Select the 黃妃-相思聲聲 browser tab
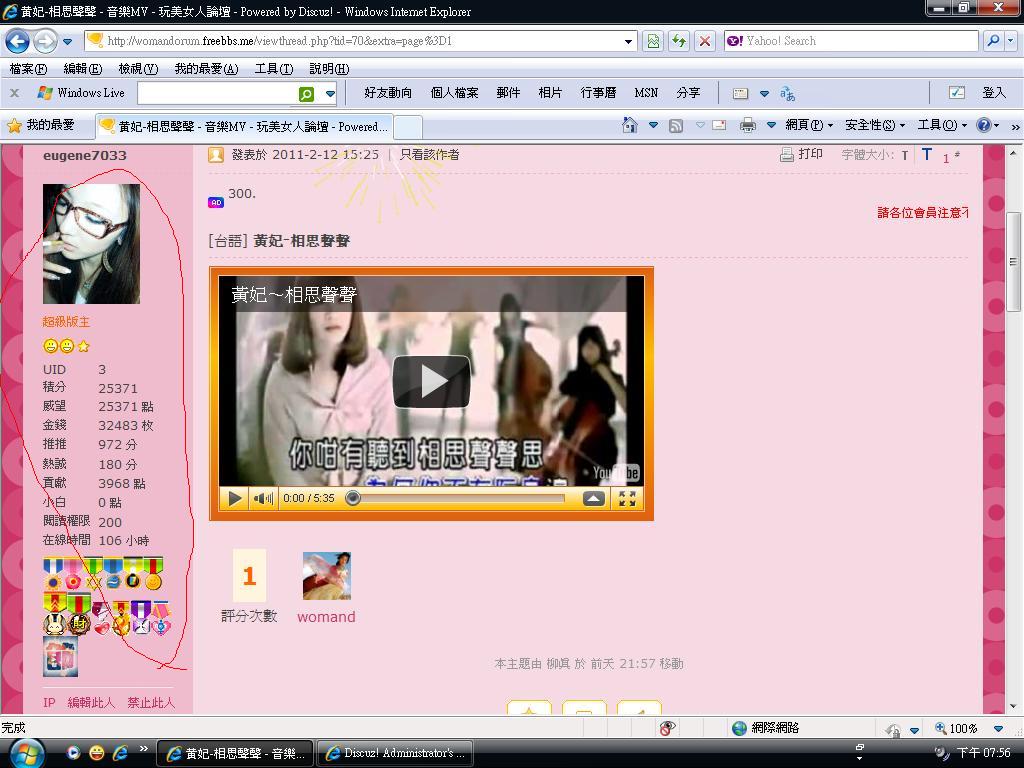The image size is (1024, 768). pyautogui.click(x=244, y=127)
